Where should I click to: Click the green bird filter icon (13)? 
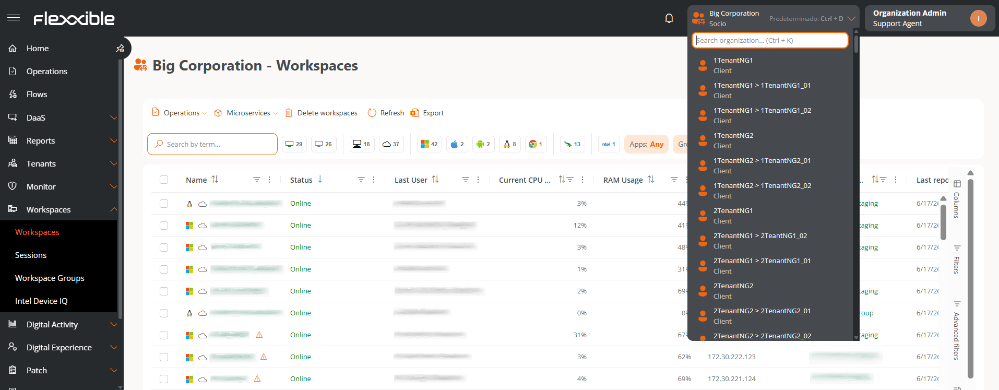pos(572,144)
